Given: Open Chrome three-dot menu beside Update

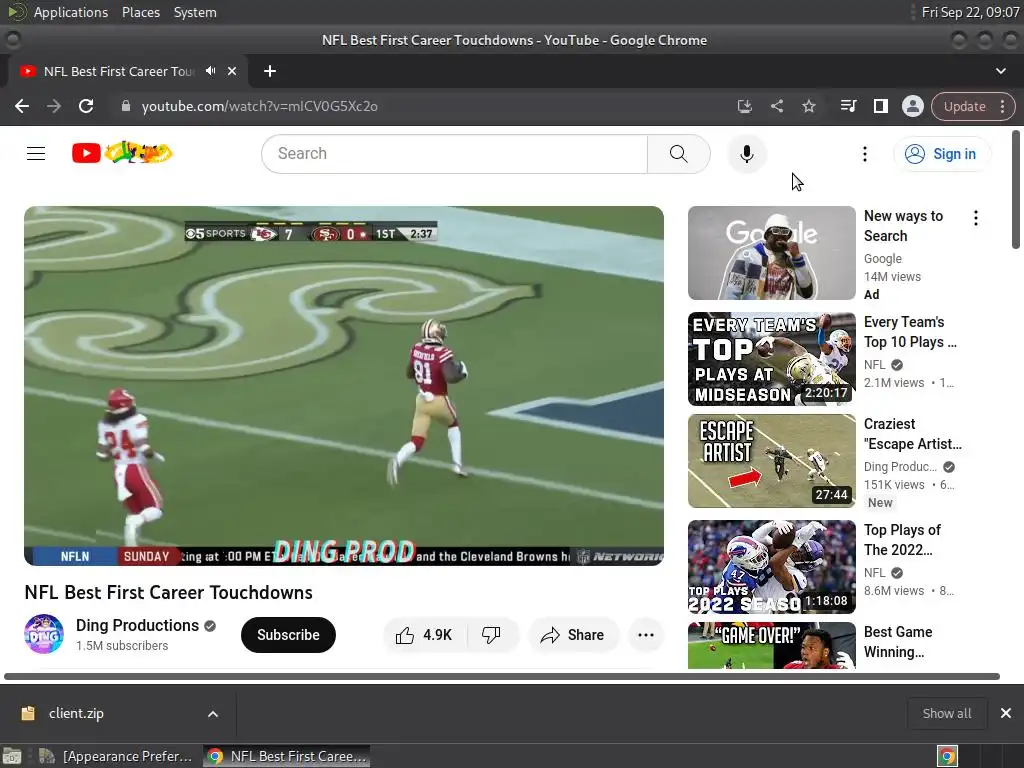Looking at the screenshot, I should tap(1002, 106).
